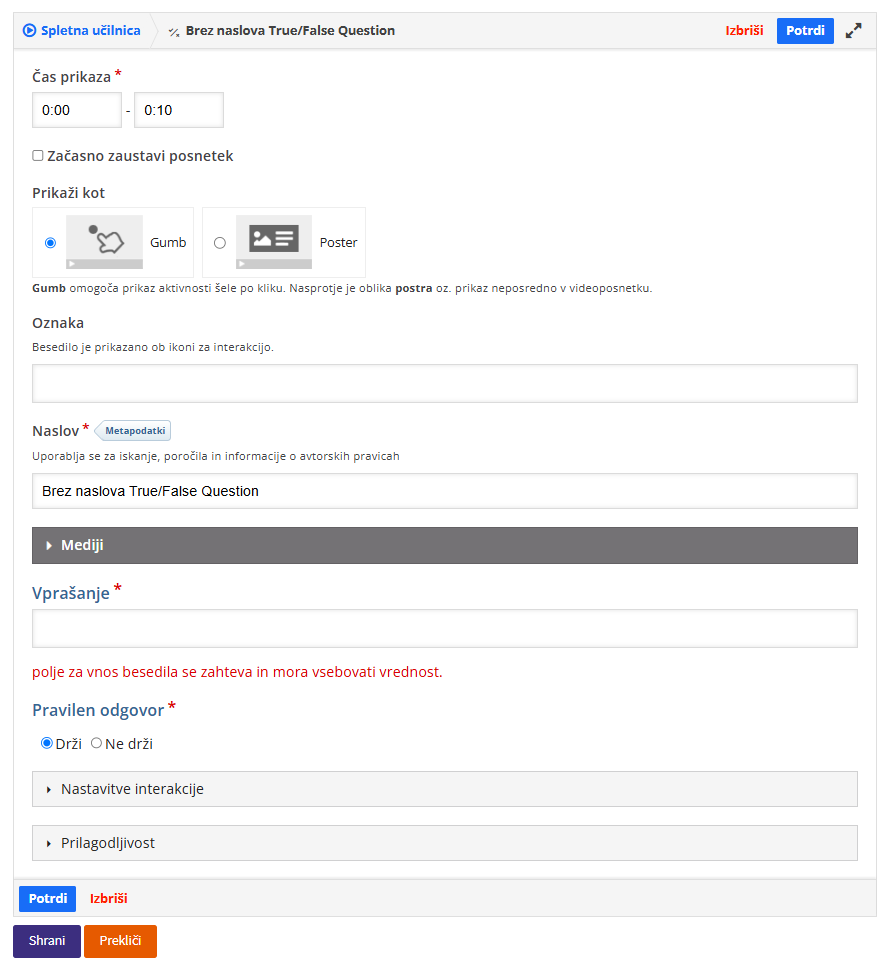The width and height of the screenshot is (892, 970).
Task: Choose Drži as correct answer
Action: point(46,743)
